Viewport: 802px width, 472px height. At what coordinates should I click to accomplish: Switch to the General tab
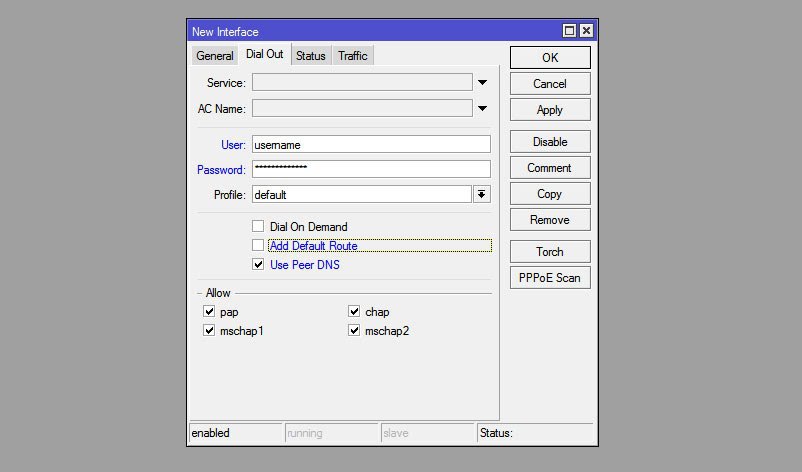(x=215, y=56)
